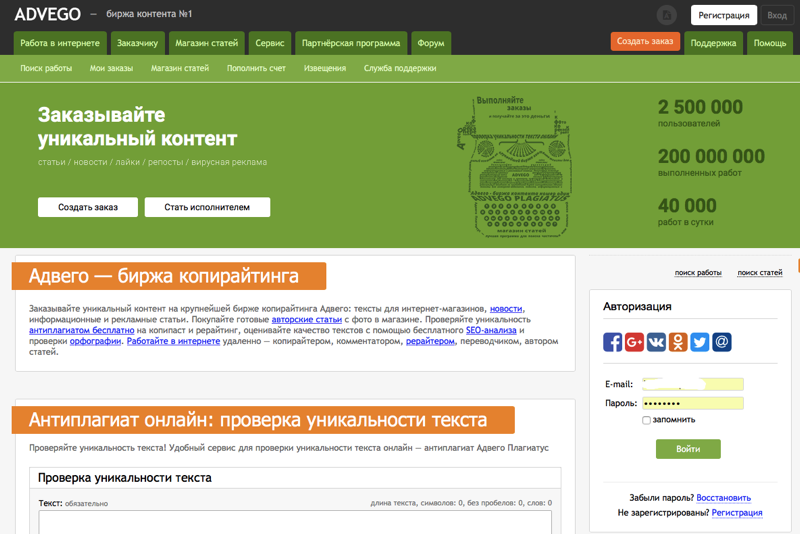Tick the 'запомнить' checkbox
Screen dimensions: 800x534
tap(646, 420)
